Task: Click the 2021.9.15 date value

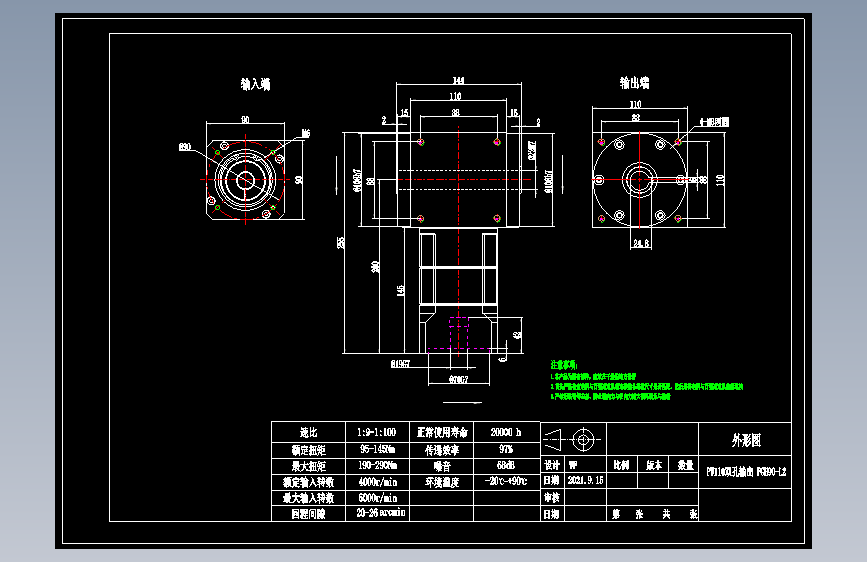Action: 586,481
